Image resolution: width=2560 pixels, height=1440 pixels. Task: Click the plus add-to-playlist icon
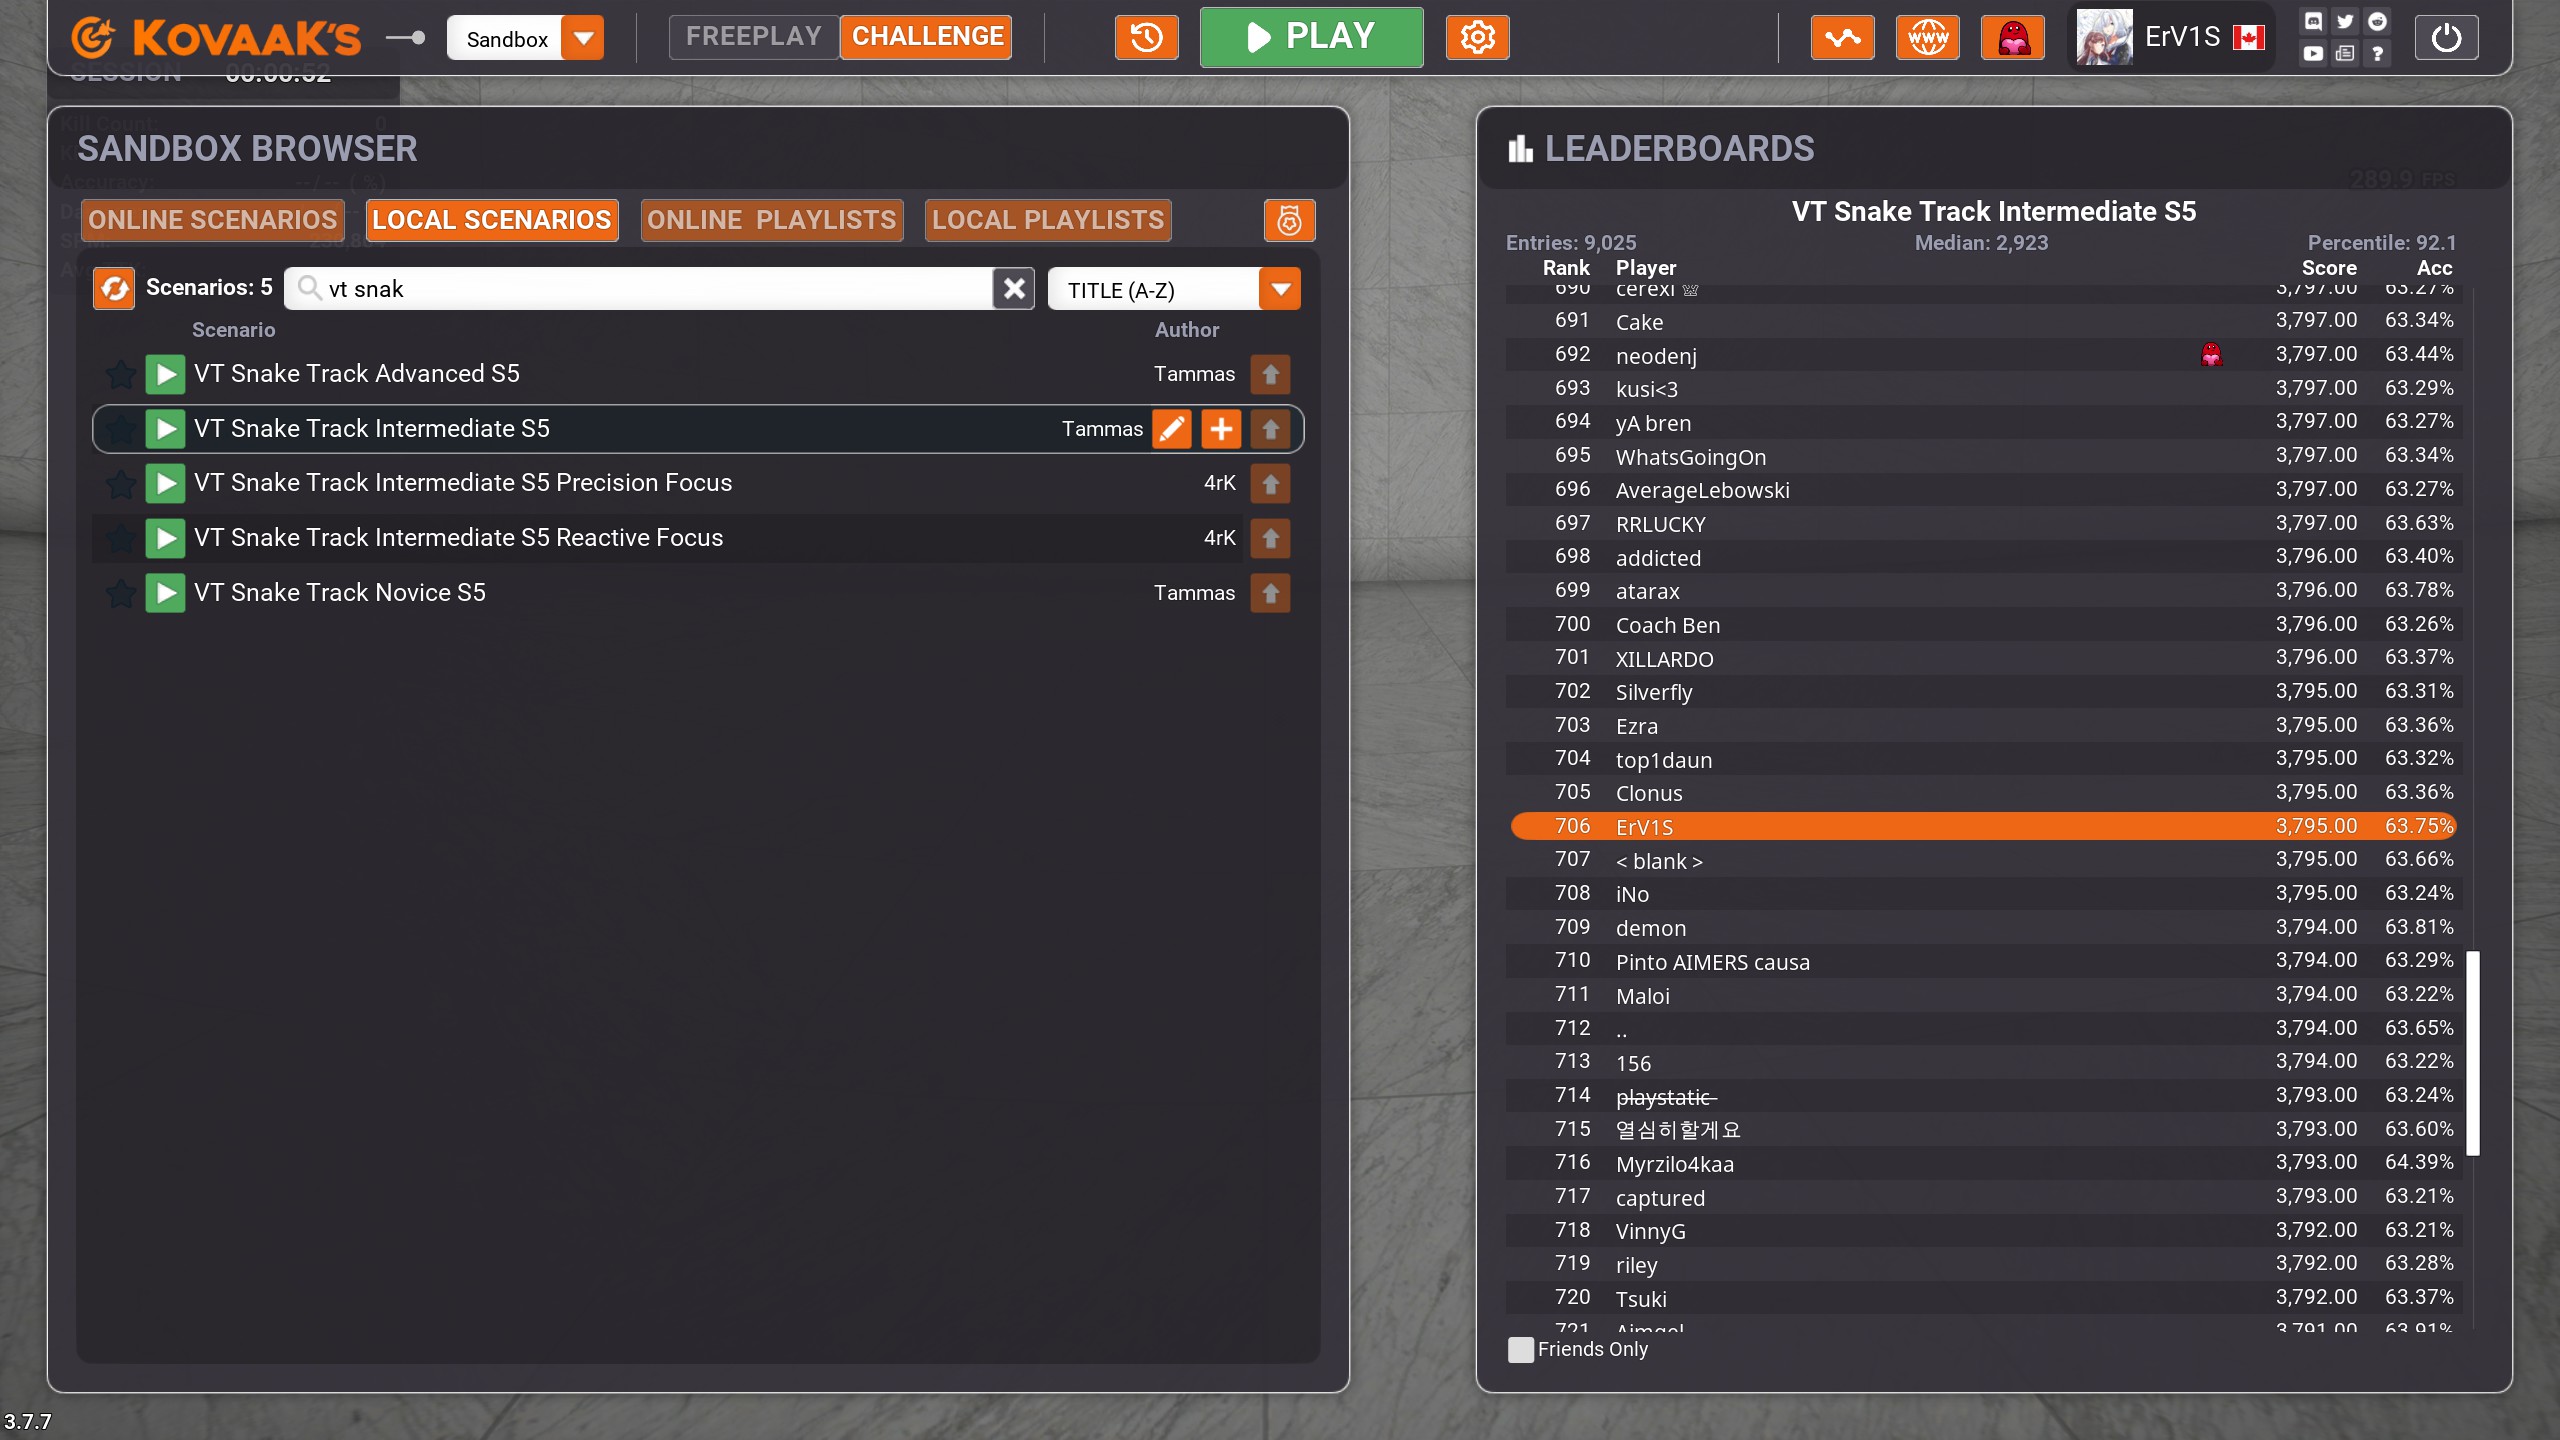point(1220,429)
